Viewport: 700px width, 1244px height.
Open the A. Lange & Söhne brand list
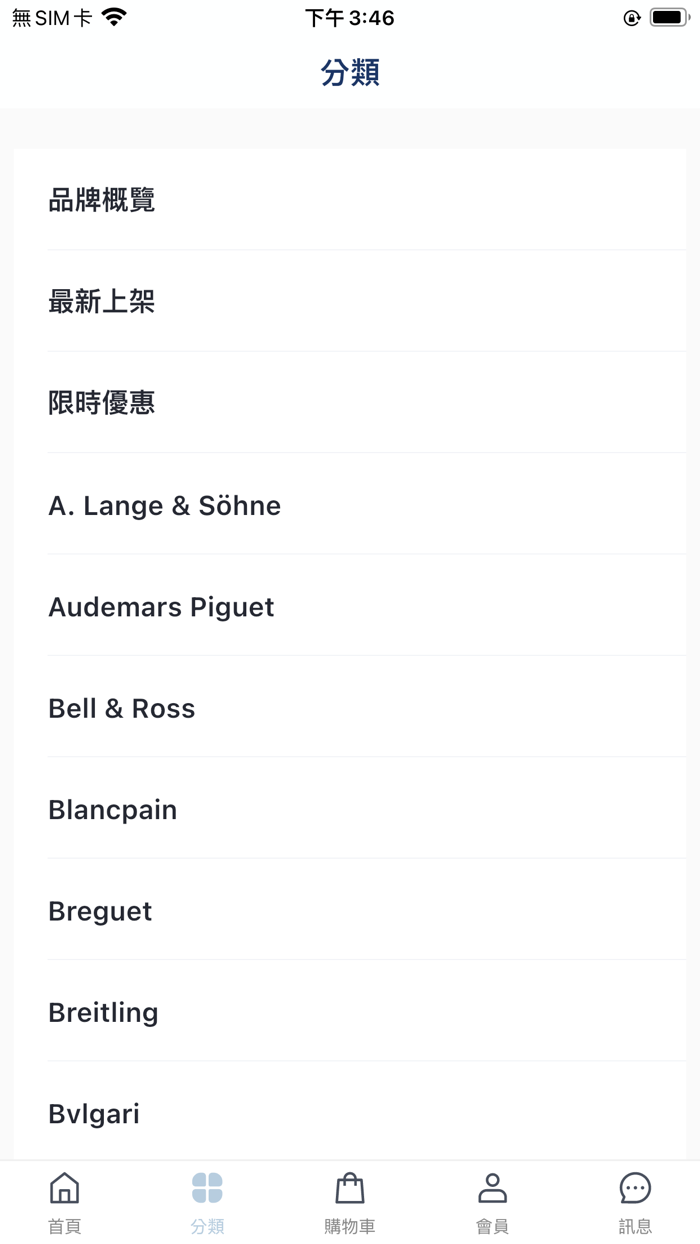tap(350, 505)
